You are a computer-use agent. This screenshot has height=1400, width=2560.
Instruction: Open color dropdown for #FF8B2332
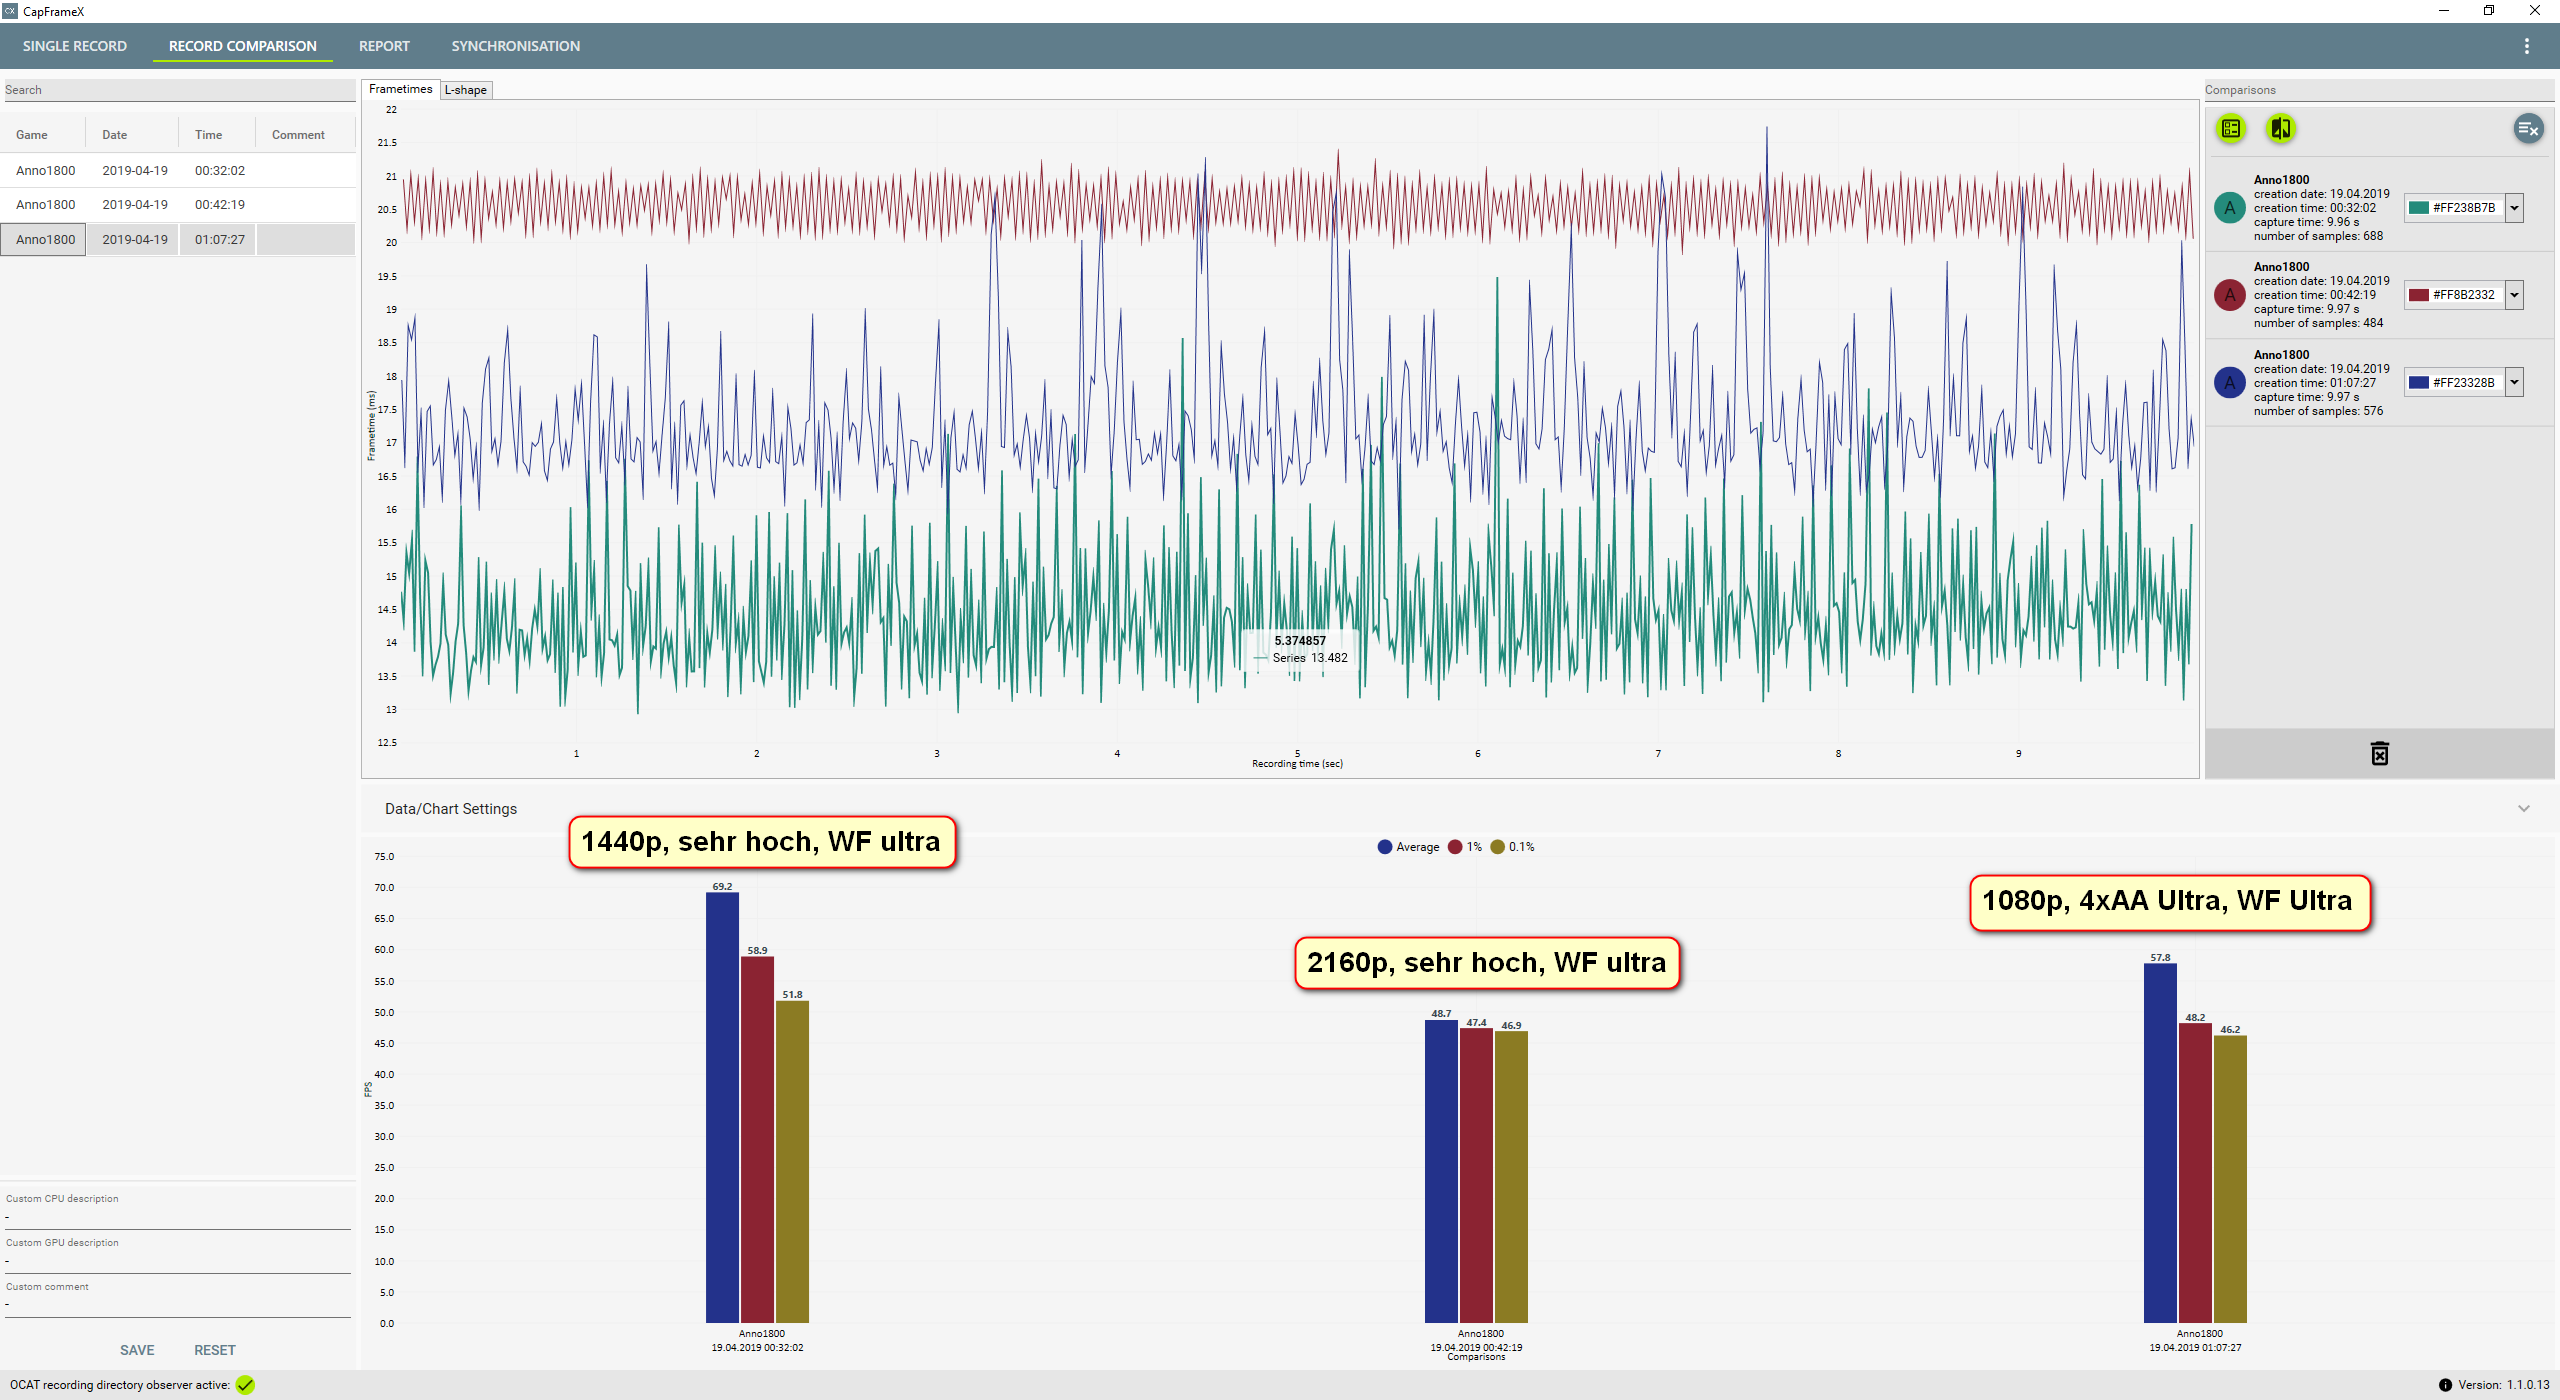(x=2514, y=295)
